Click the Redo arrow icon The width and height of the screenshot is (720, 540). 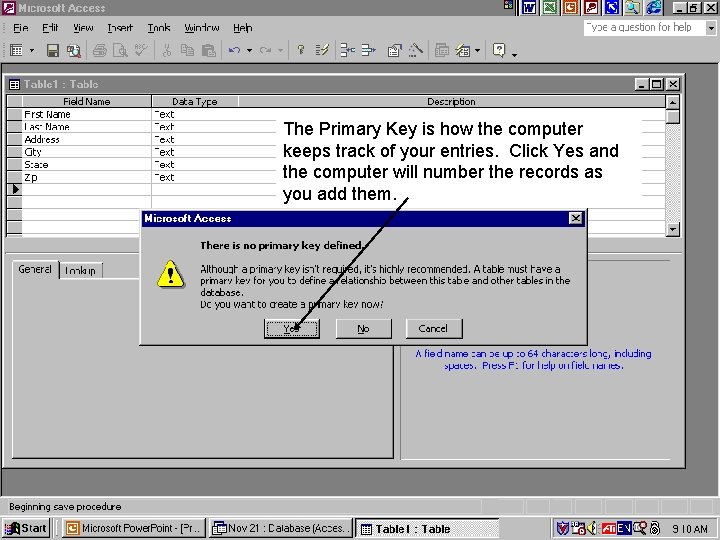(265, 50)
